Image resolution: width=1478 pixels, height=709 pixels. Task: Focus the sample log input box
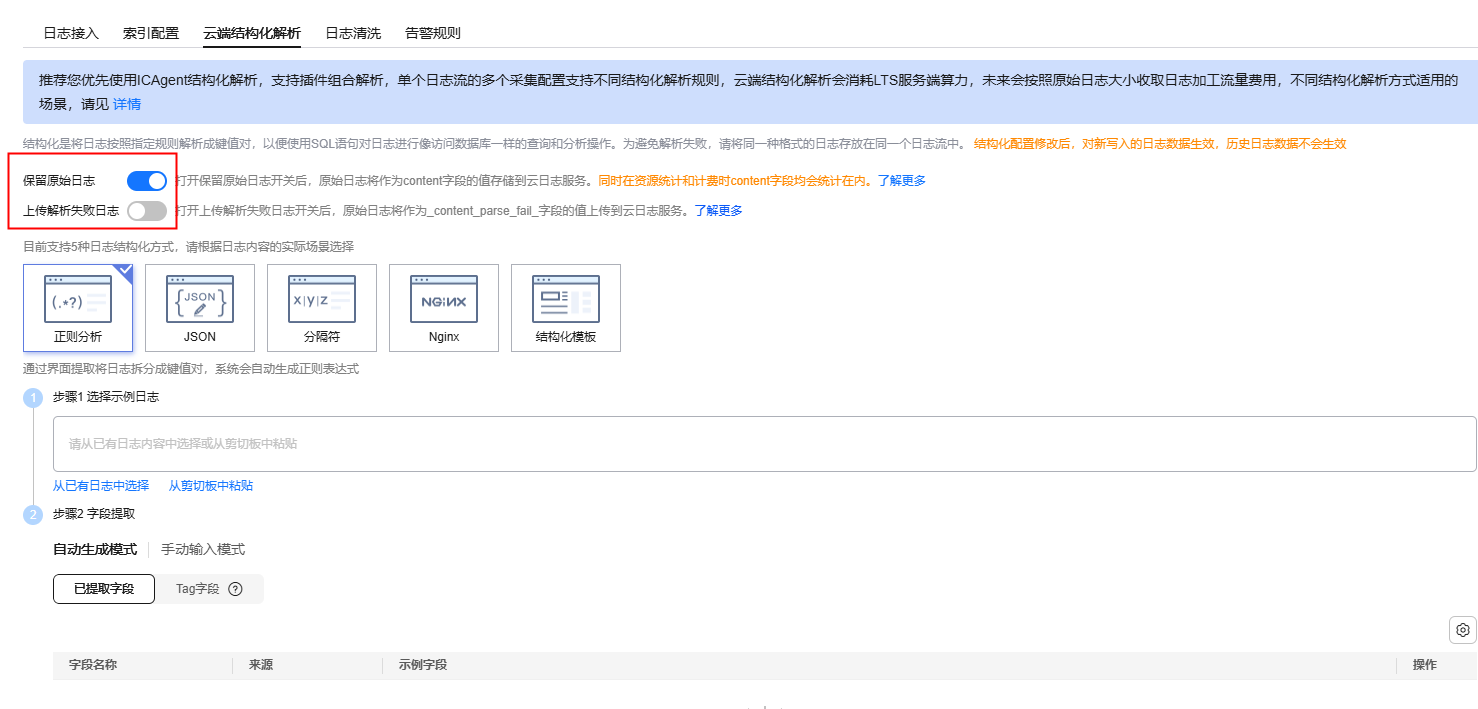tap(764, 444)
